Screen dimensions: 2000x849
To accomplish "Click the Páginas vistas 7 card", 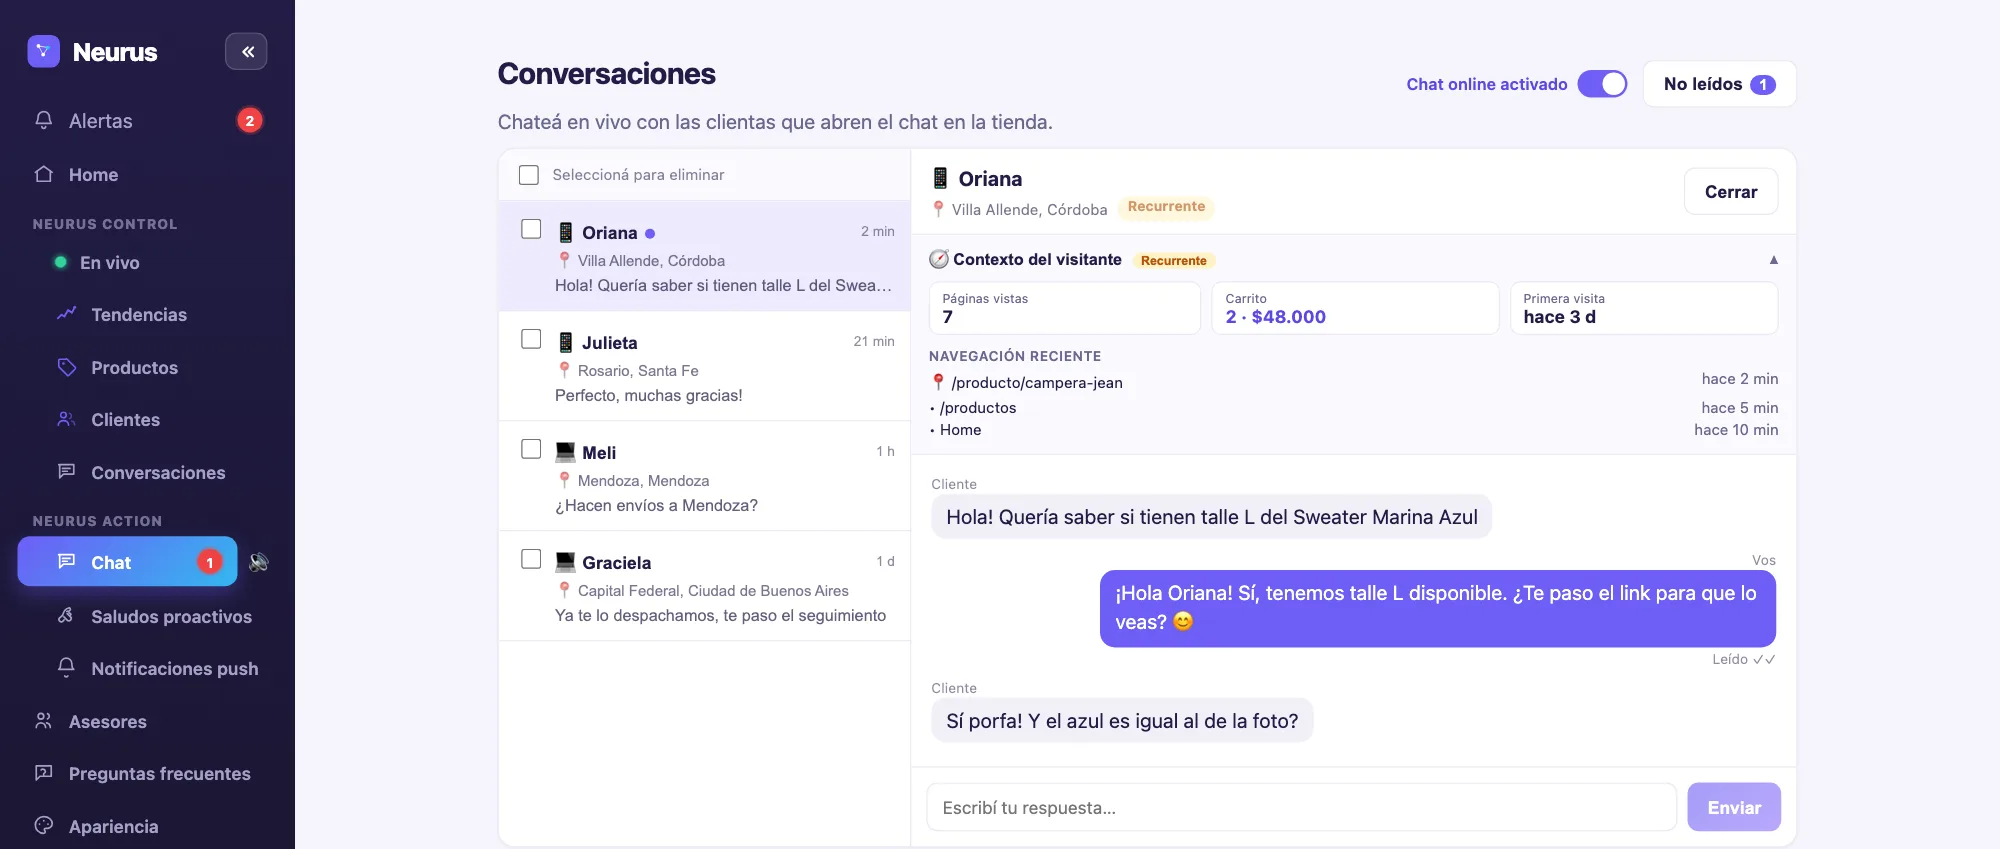I will tap(1064, 308).
